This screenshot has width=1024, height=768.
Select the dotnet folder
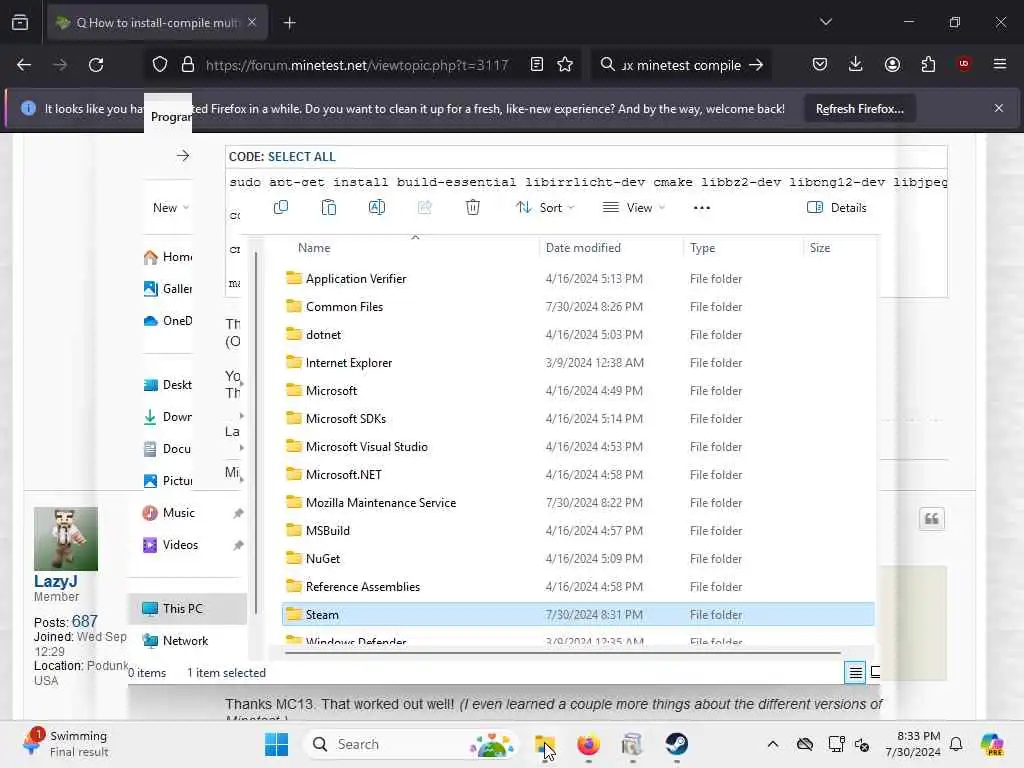coord(578,335)
